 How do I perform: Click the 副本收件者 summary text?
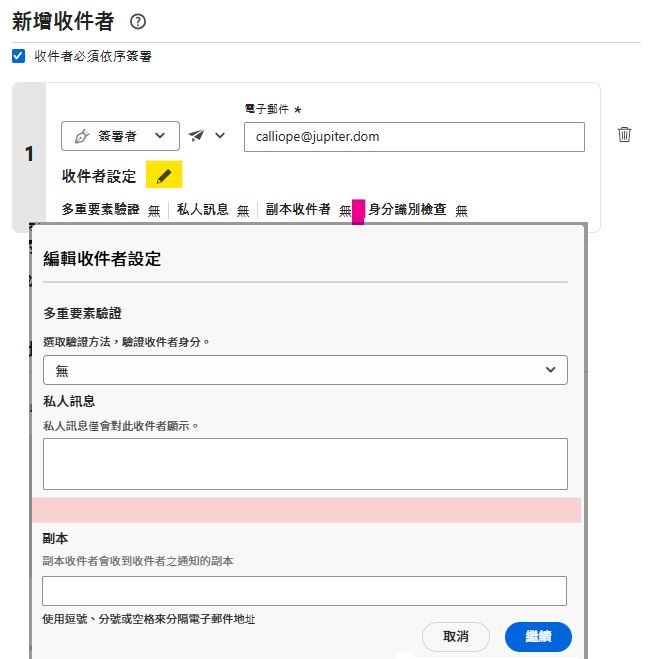[298, 209]
